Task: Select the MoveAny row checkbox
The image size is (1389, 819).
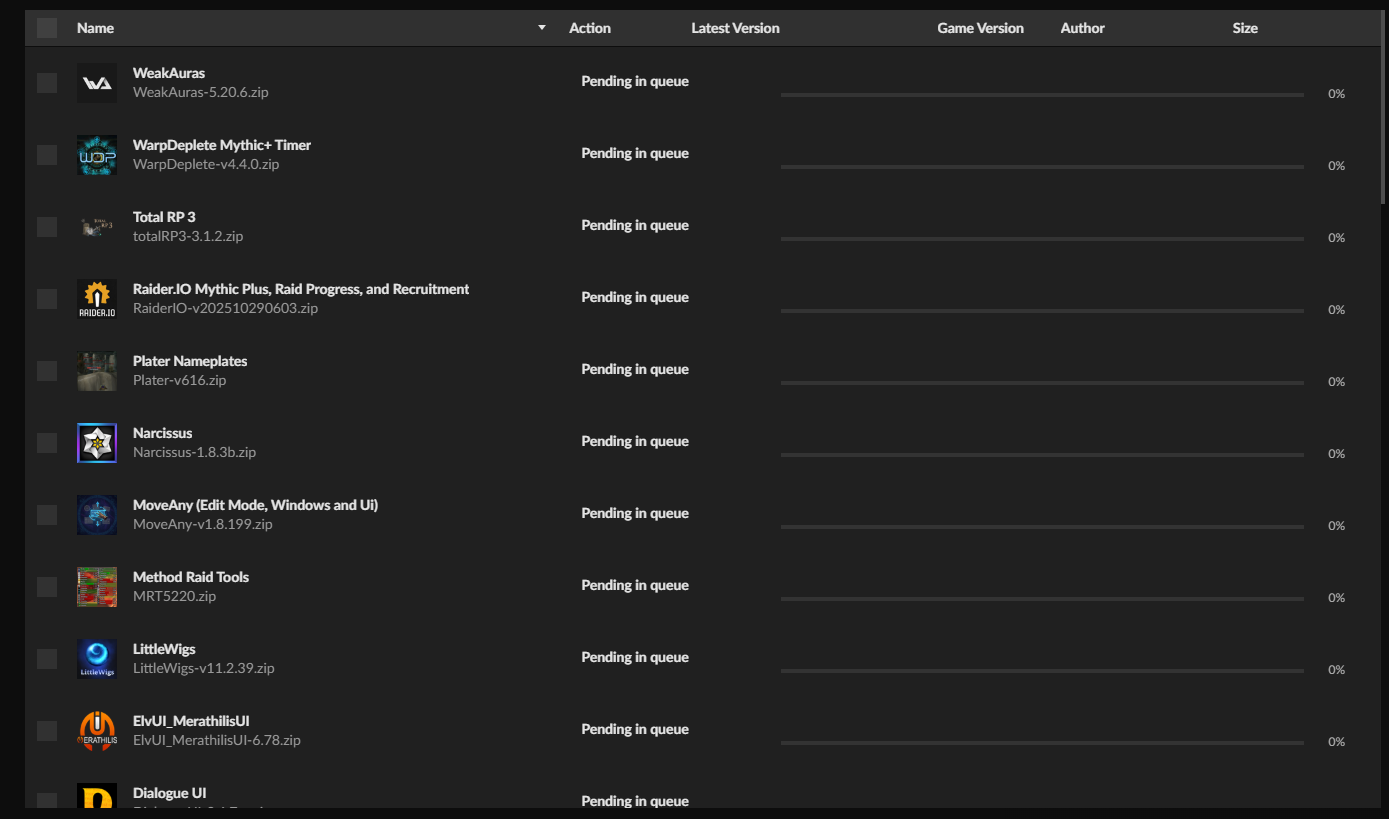Action: pyautogui.click(x=47, y=515)
